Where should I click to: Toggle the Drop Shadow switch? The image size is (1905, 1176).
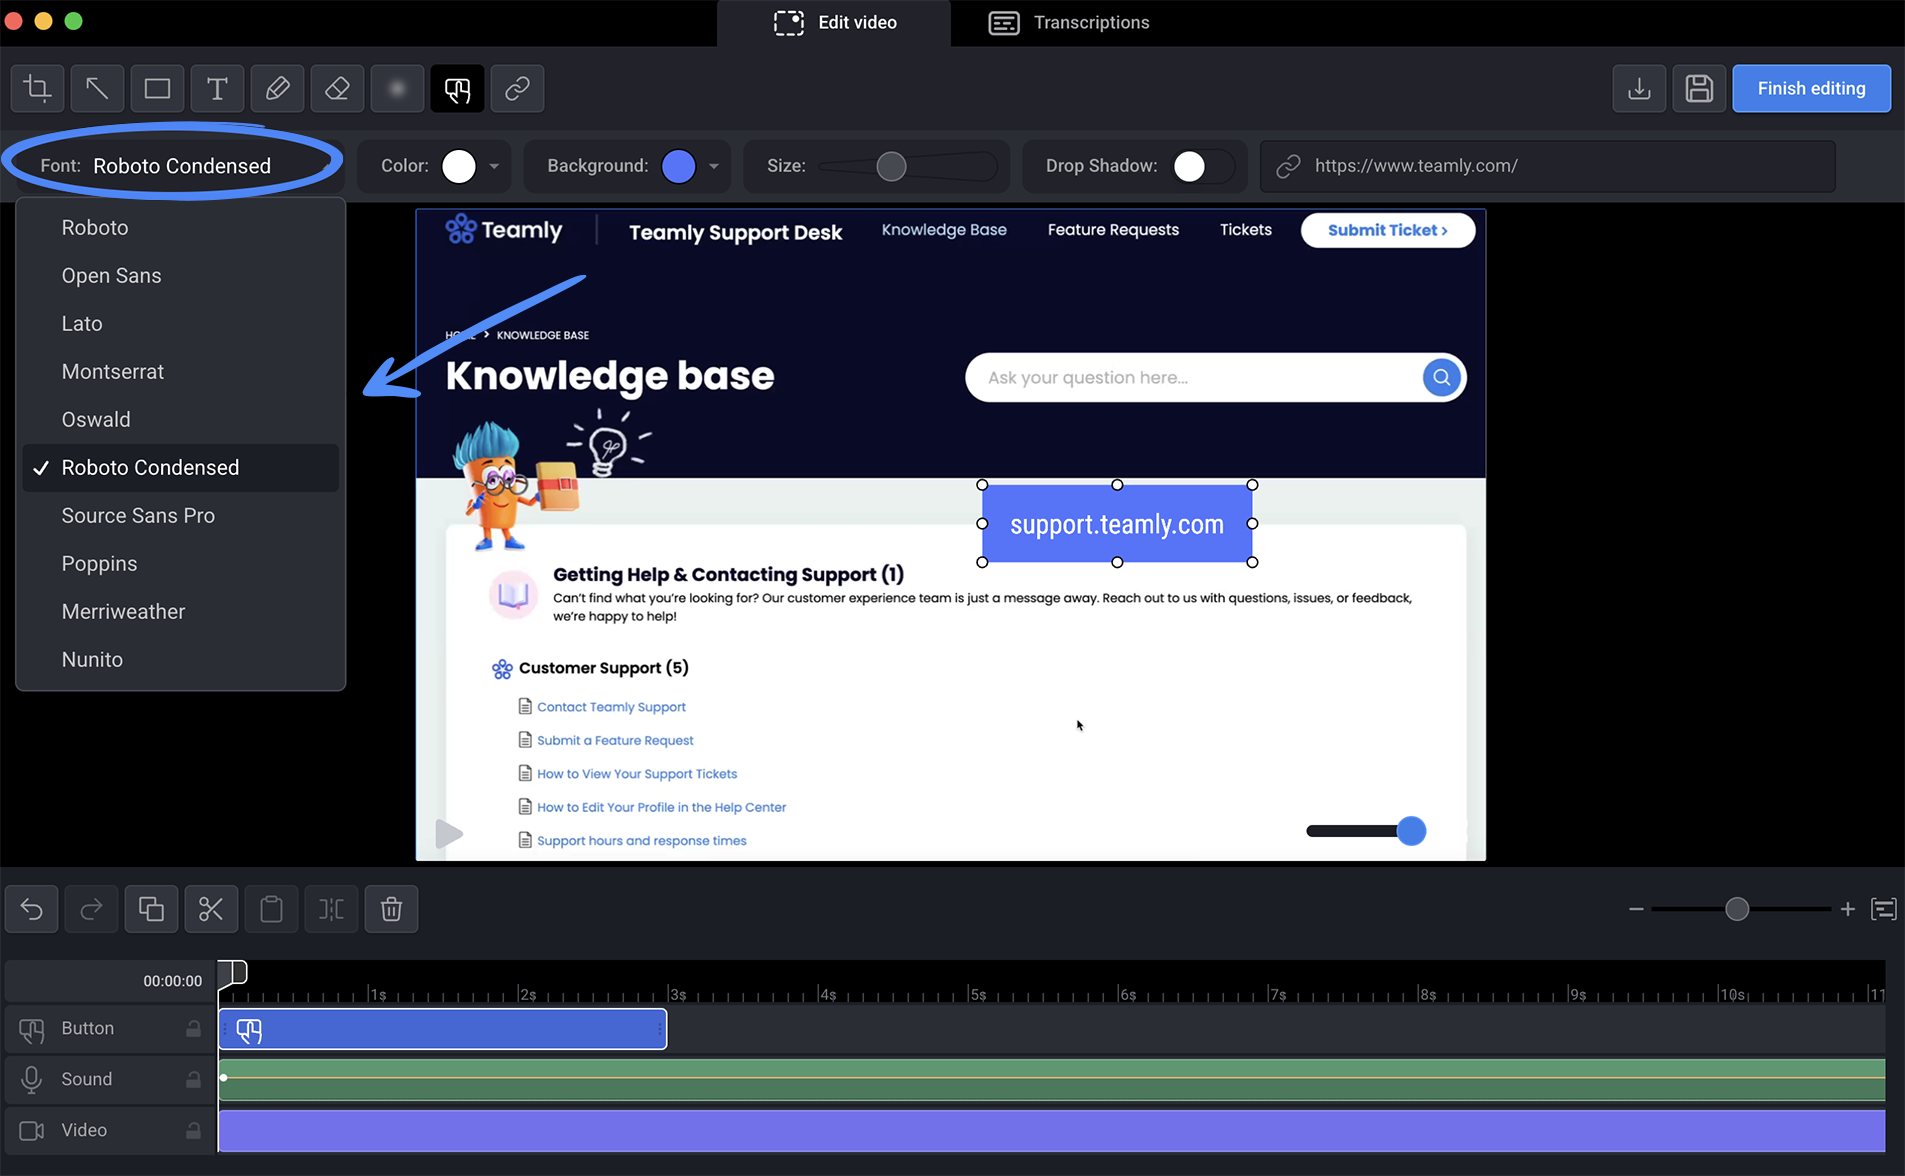(x=1204, y=166)
